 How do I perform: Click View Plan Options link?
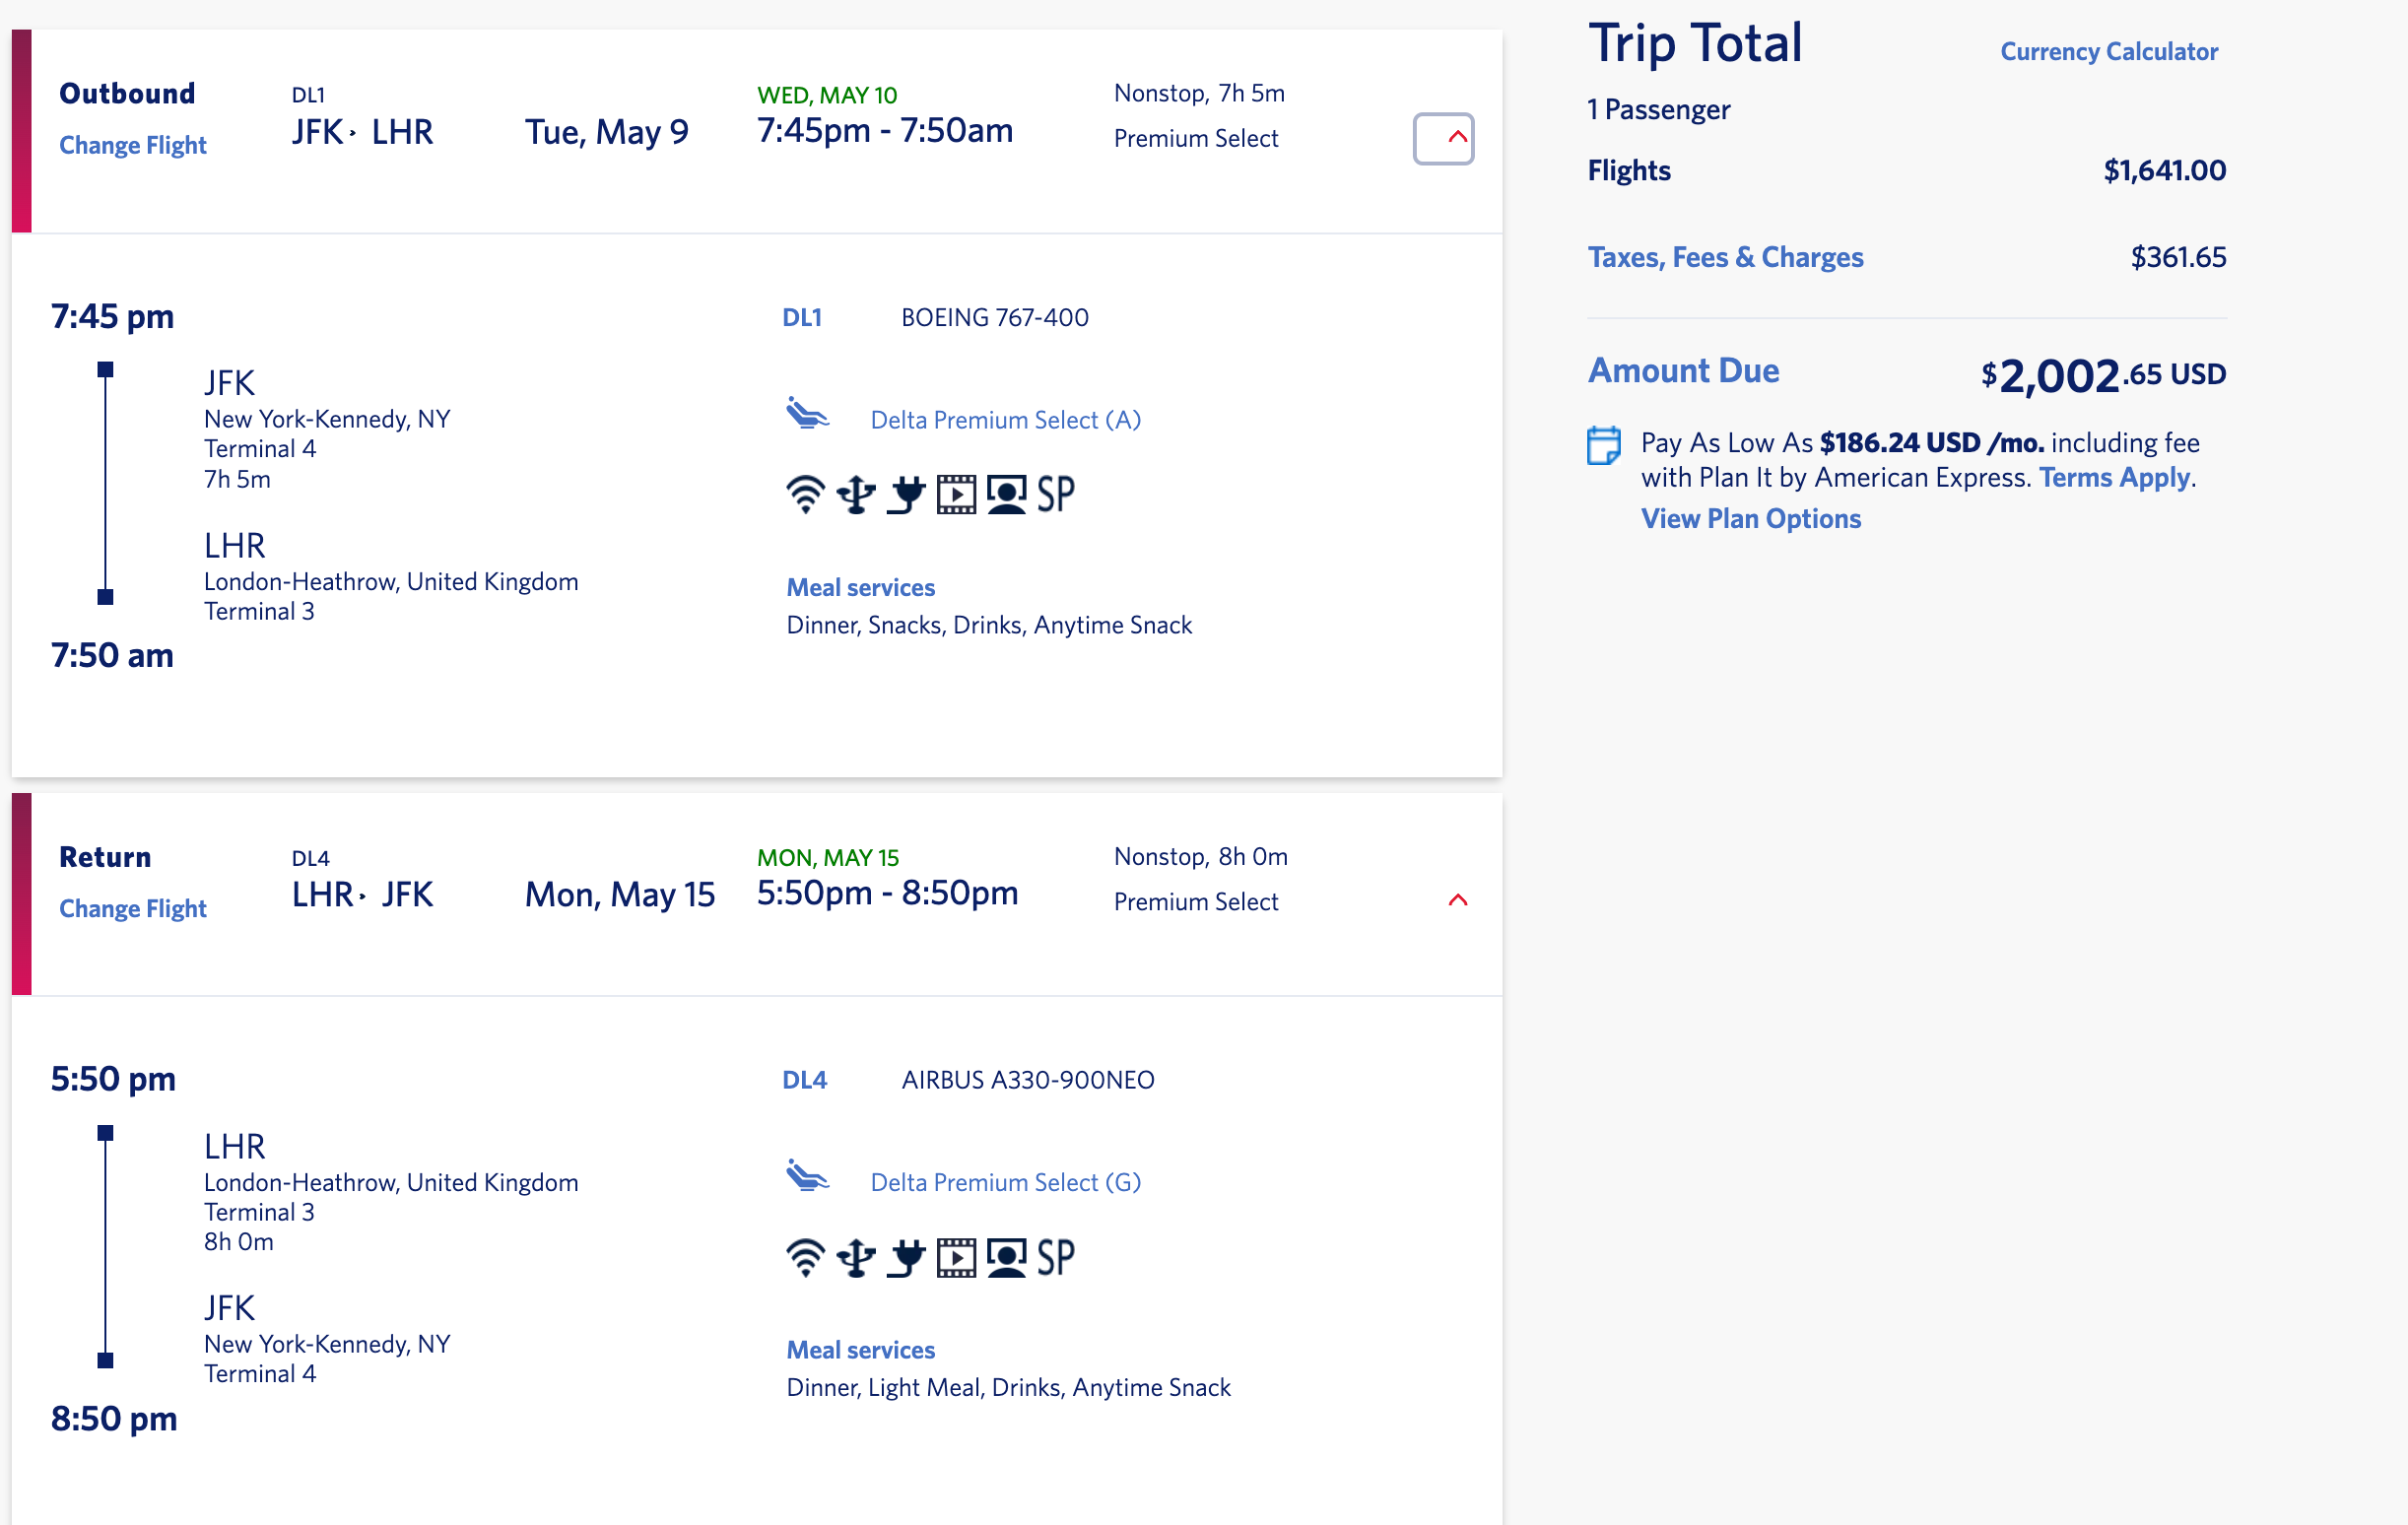(1750, 519)
